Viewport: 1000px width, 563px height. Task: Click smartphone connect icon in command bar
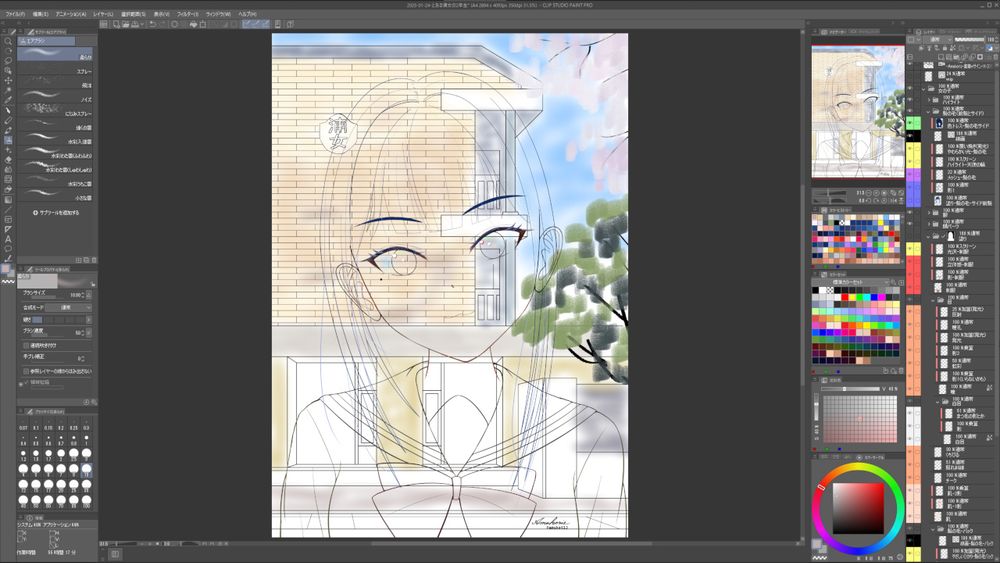coord(277,24)
